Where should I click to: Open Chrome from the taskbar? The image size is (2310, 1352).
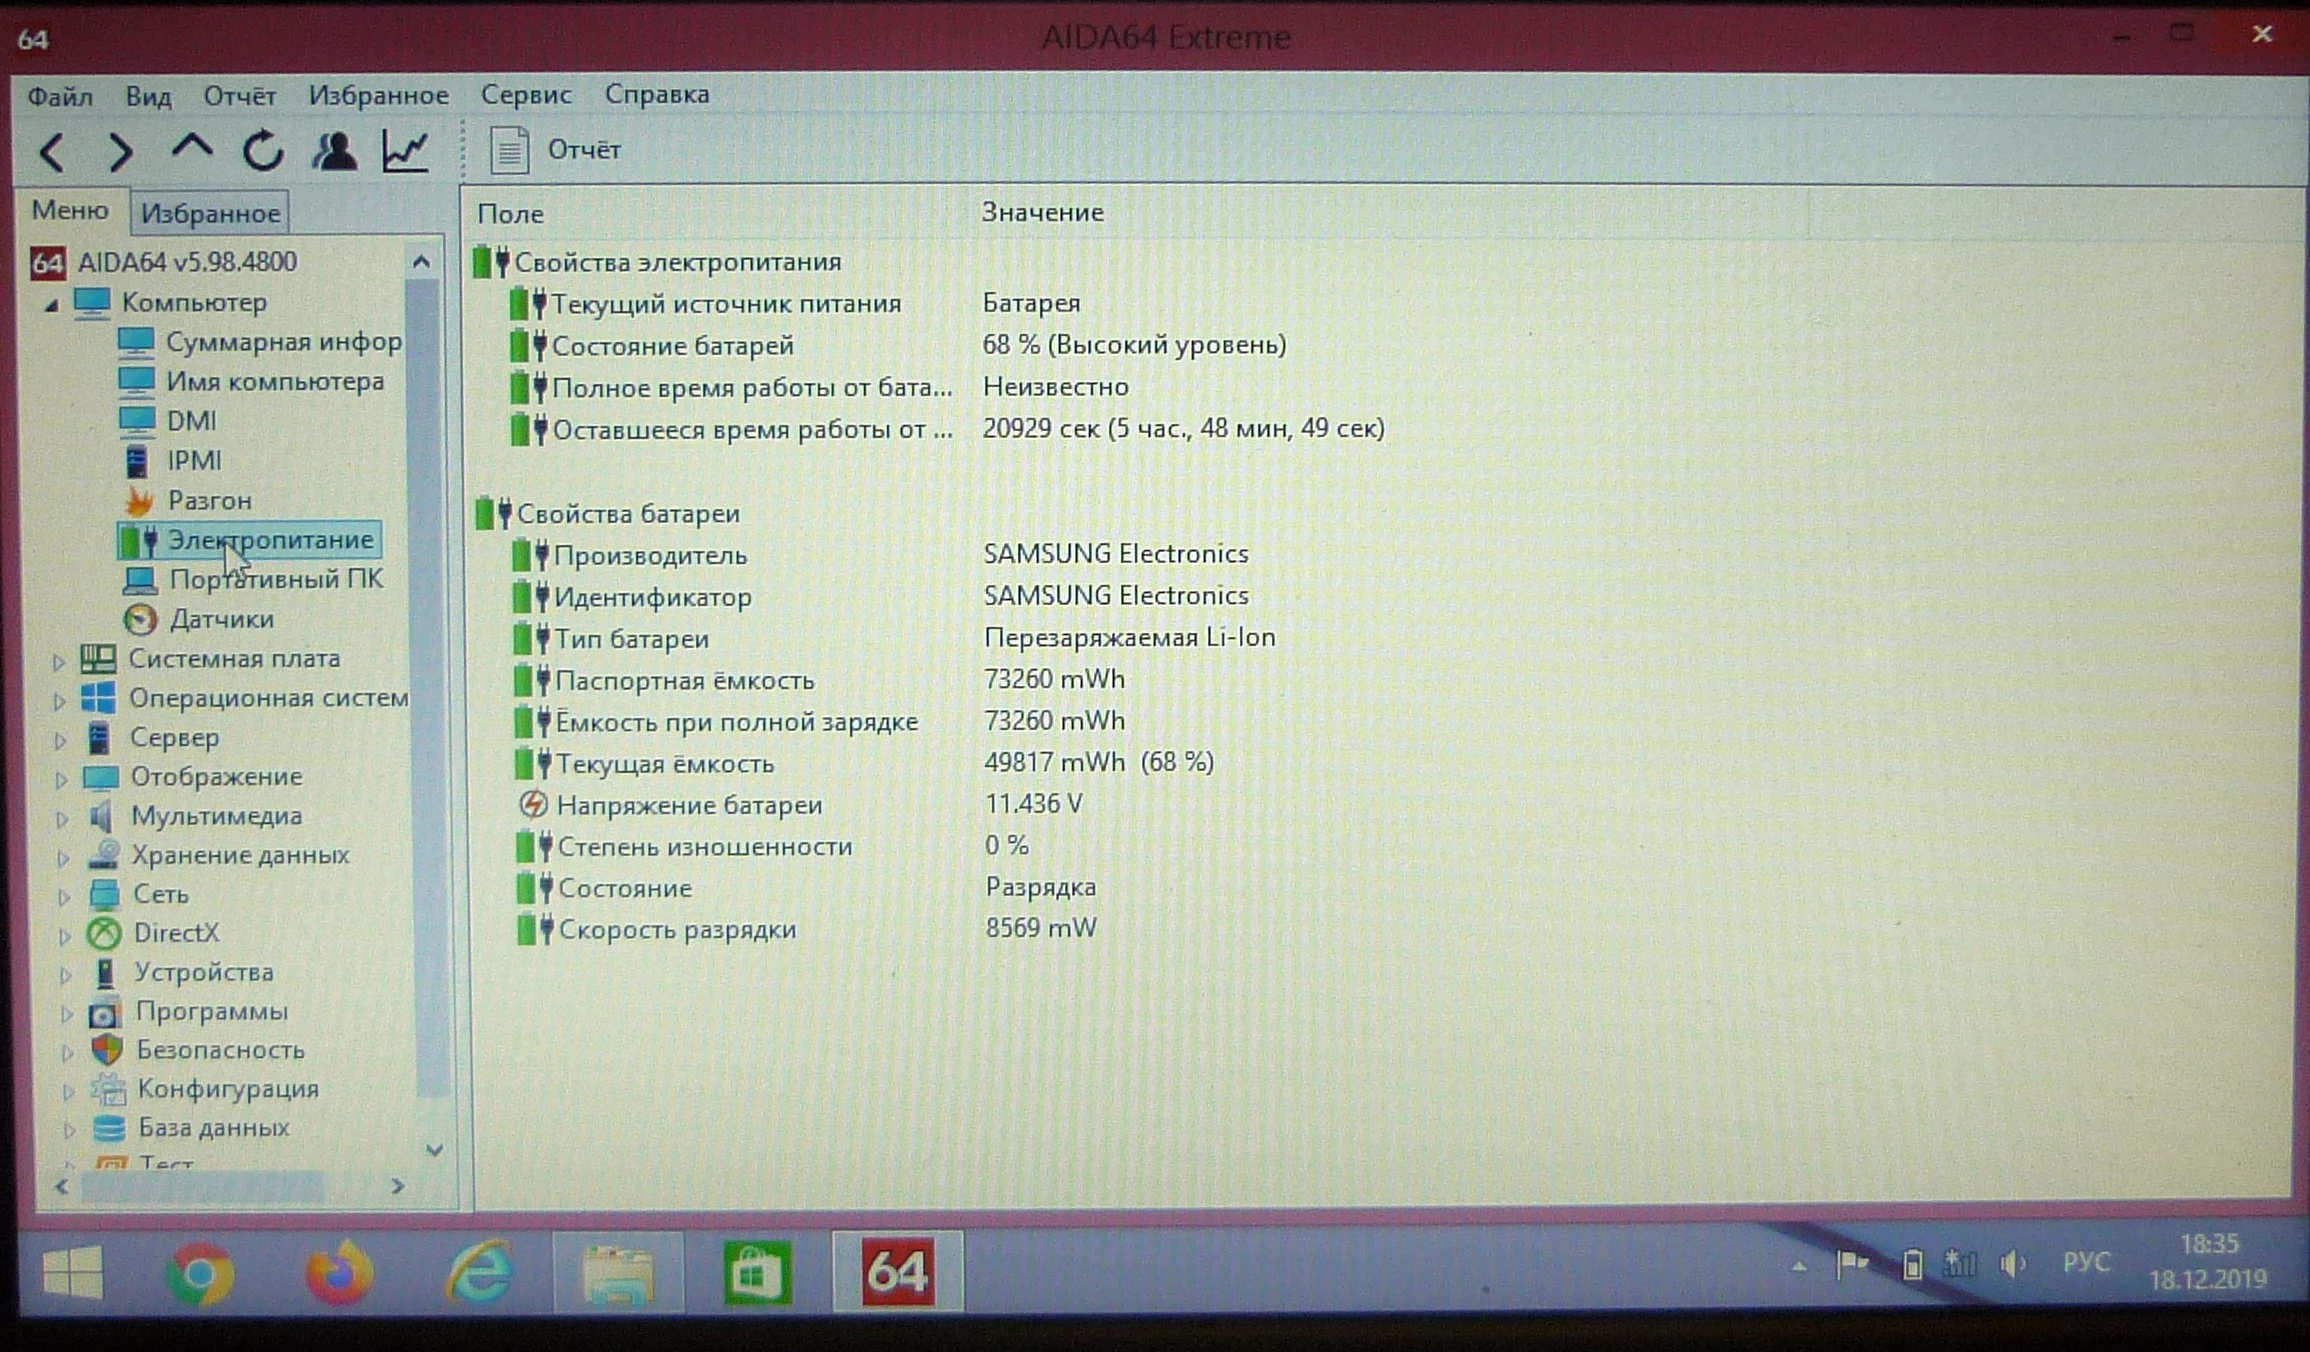click(x=199, y=1273)
